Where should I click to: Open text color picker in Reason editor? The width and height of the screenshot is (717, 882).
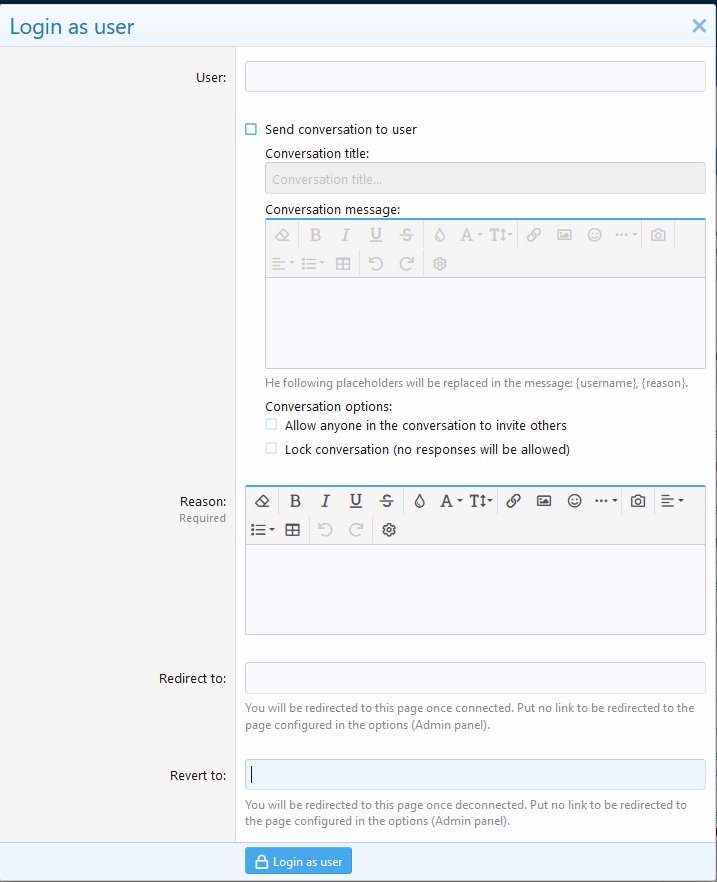click(x=419, y=501)
